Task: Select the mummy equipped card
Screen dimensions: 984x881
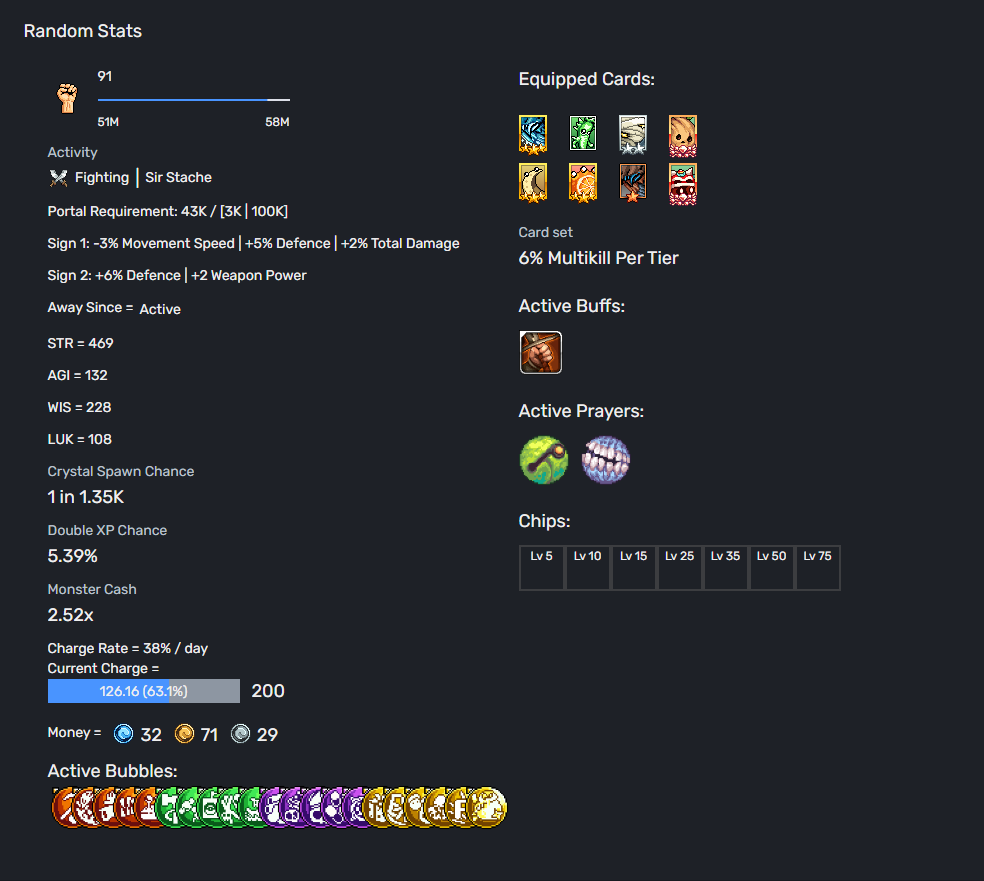Action: [633, 134]
